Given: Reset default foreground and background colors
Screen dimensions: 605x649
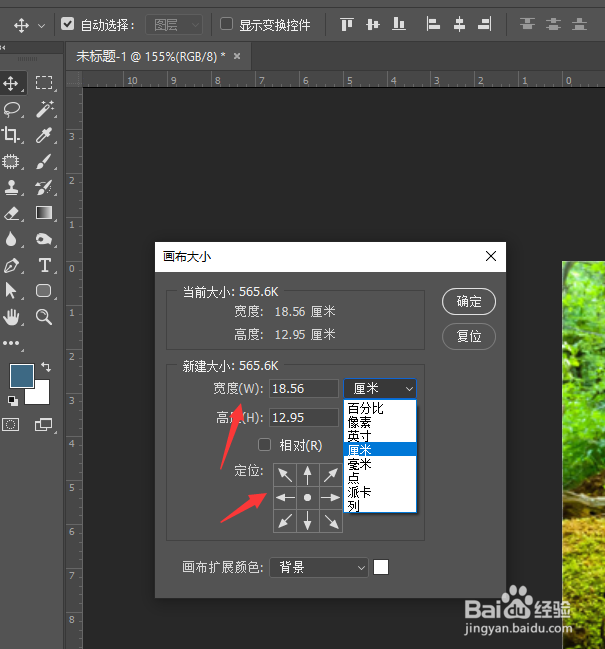Looking at the screenshot, I should pos(13,400).
